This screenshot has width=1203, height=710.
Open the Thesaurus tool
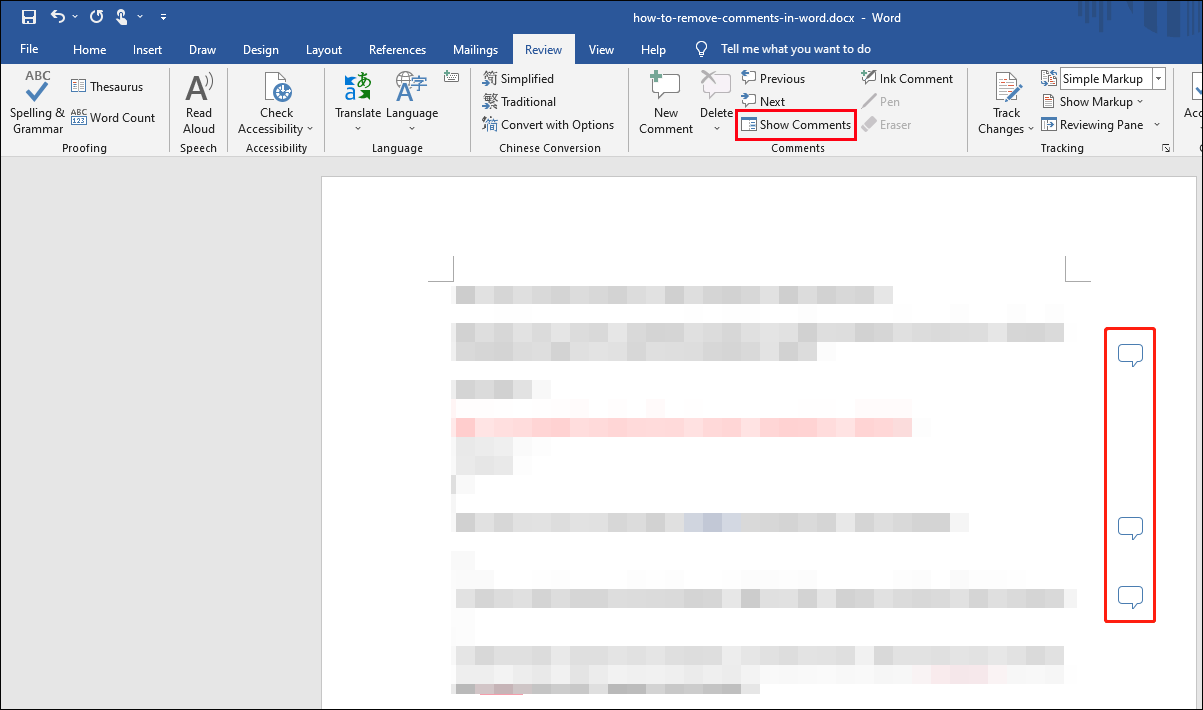[x=106, y=87]
